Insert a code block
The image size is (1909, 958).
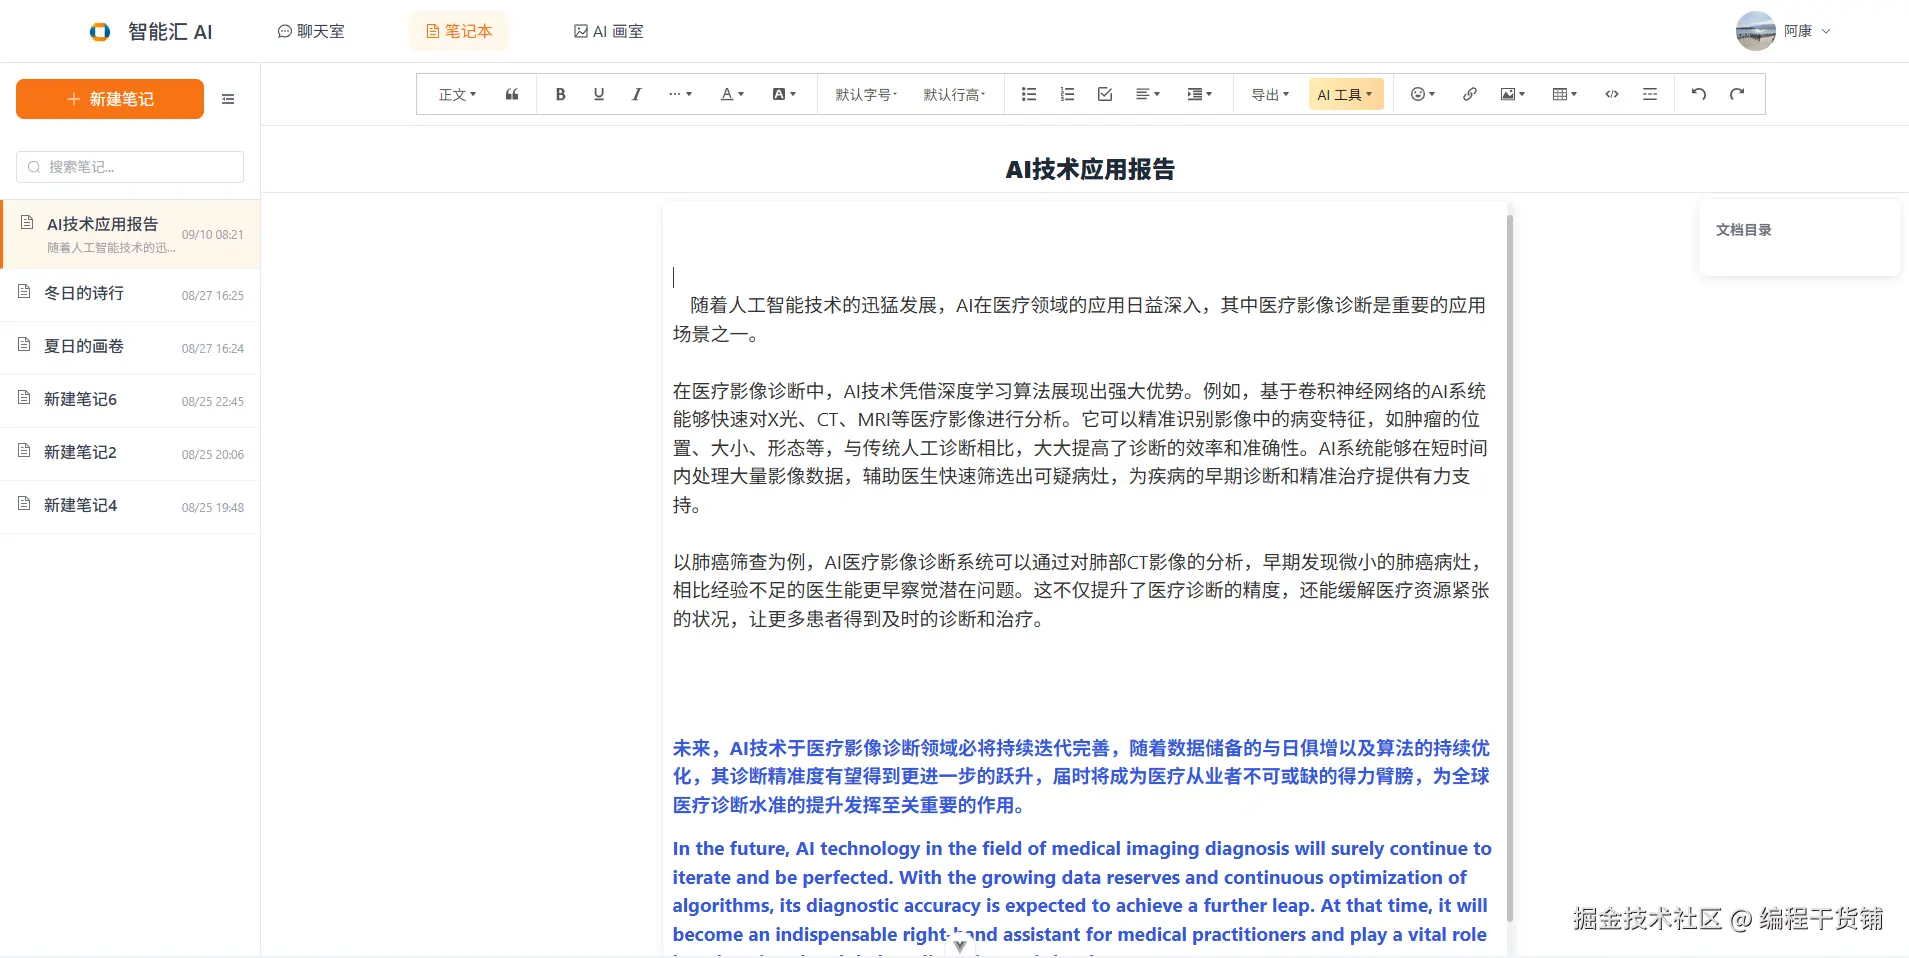point(1611,94)
